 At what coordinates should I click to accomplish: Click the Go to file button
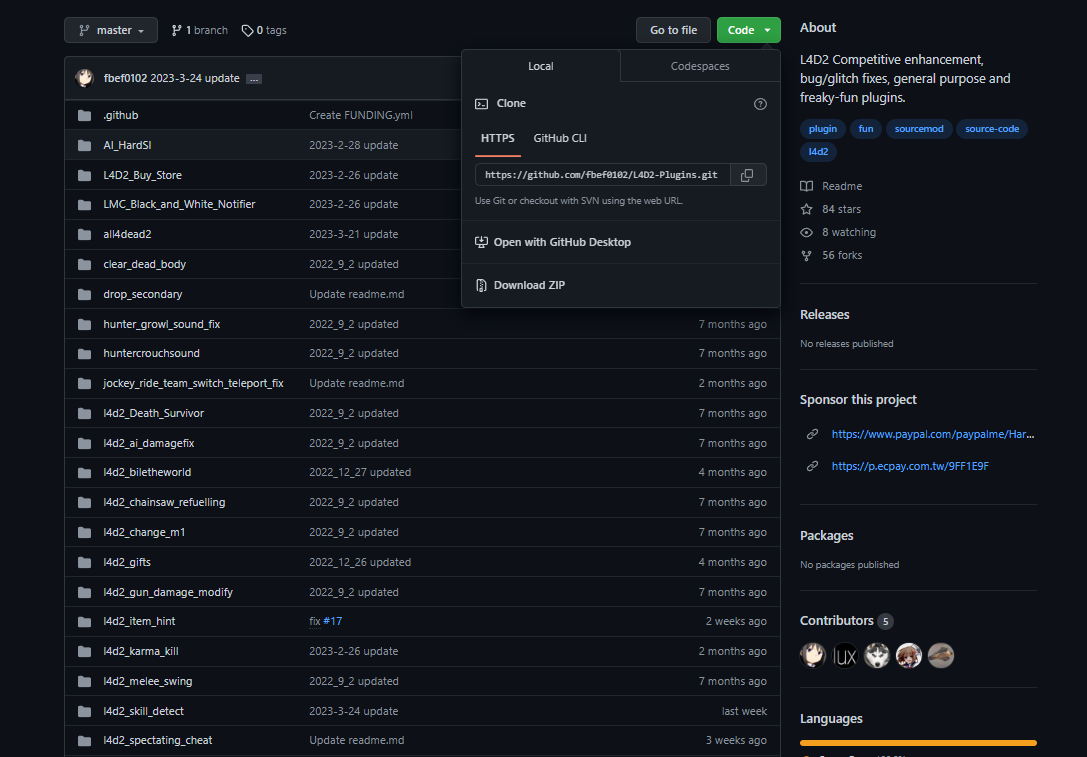(x=673, y=30)
